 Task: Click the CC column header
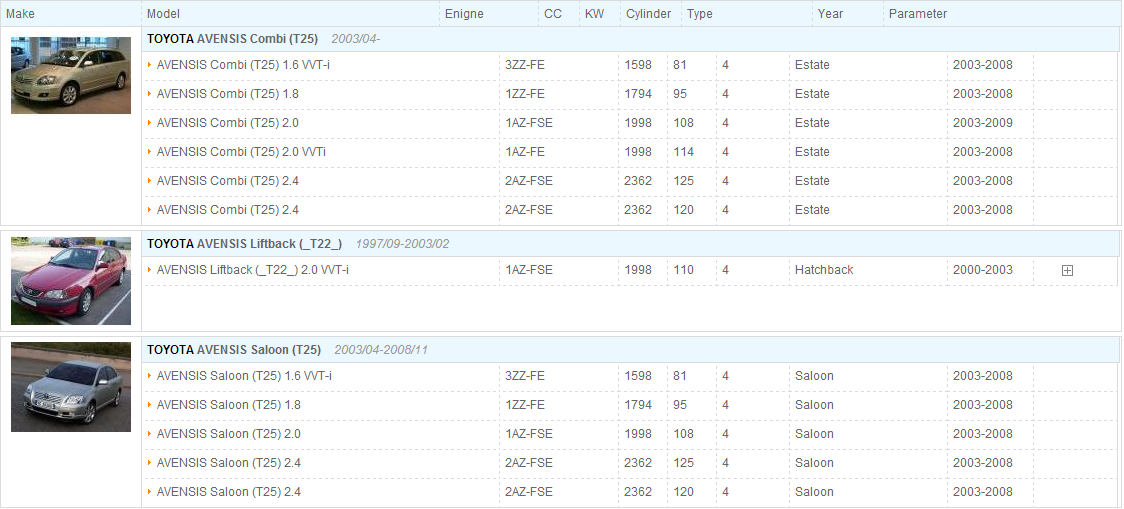[553, 14]
